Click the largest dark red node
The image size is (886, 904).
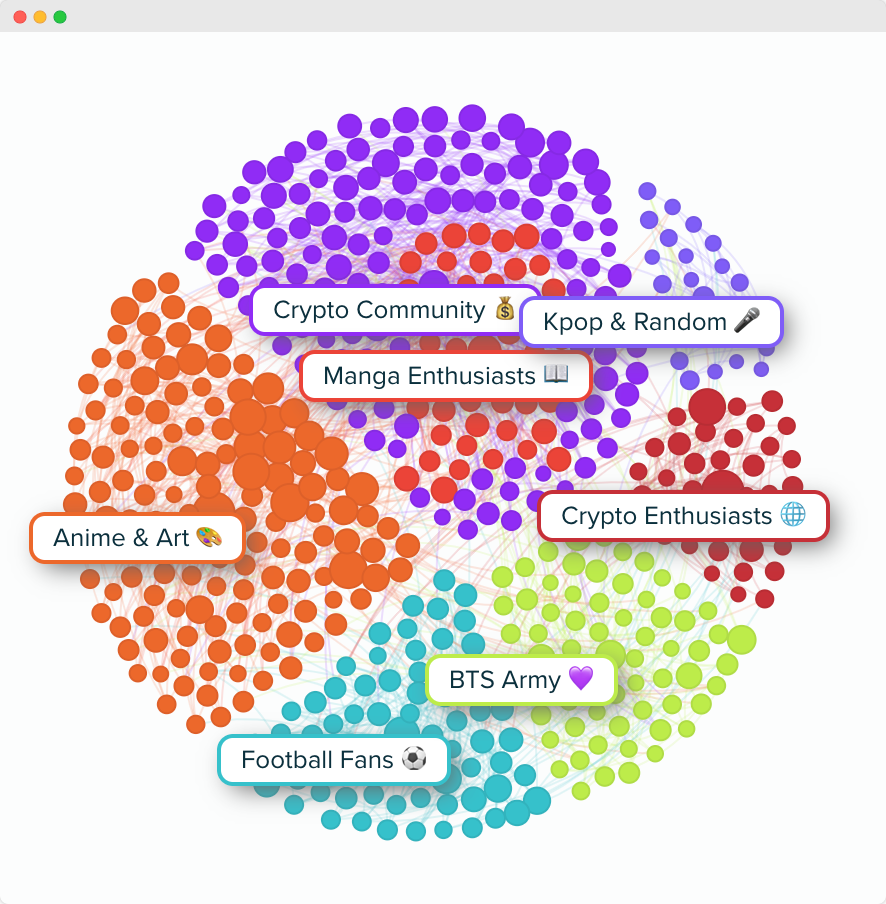[x=707, y=406]
